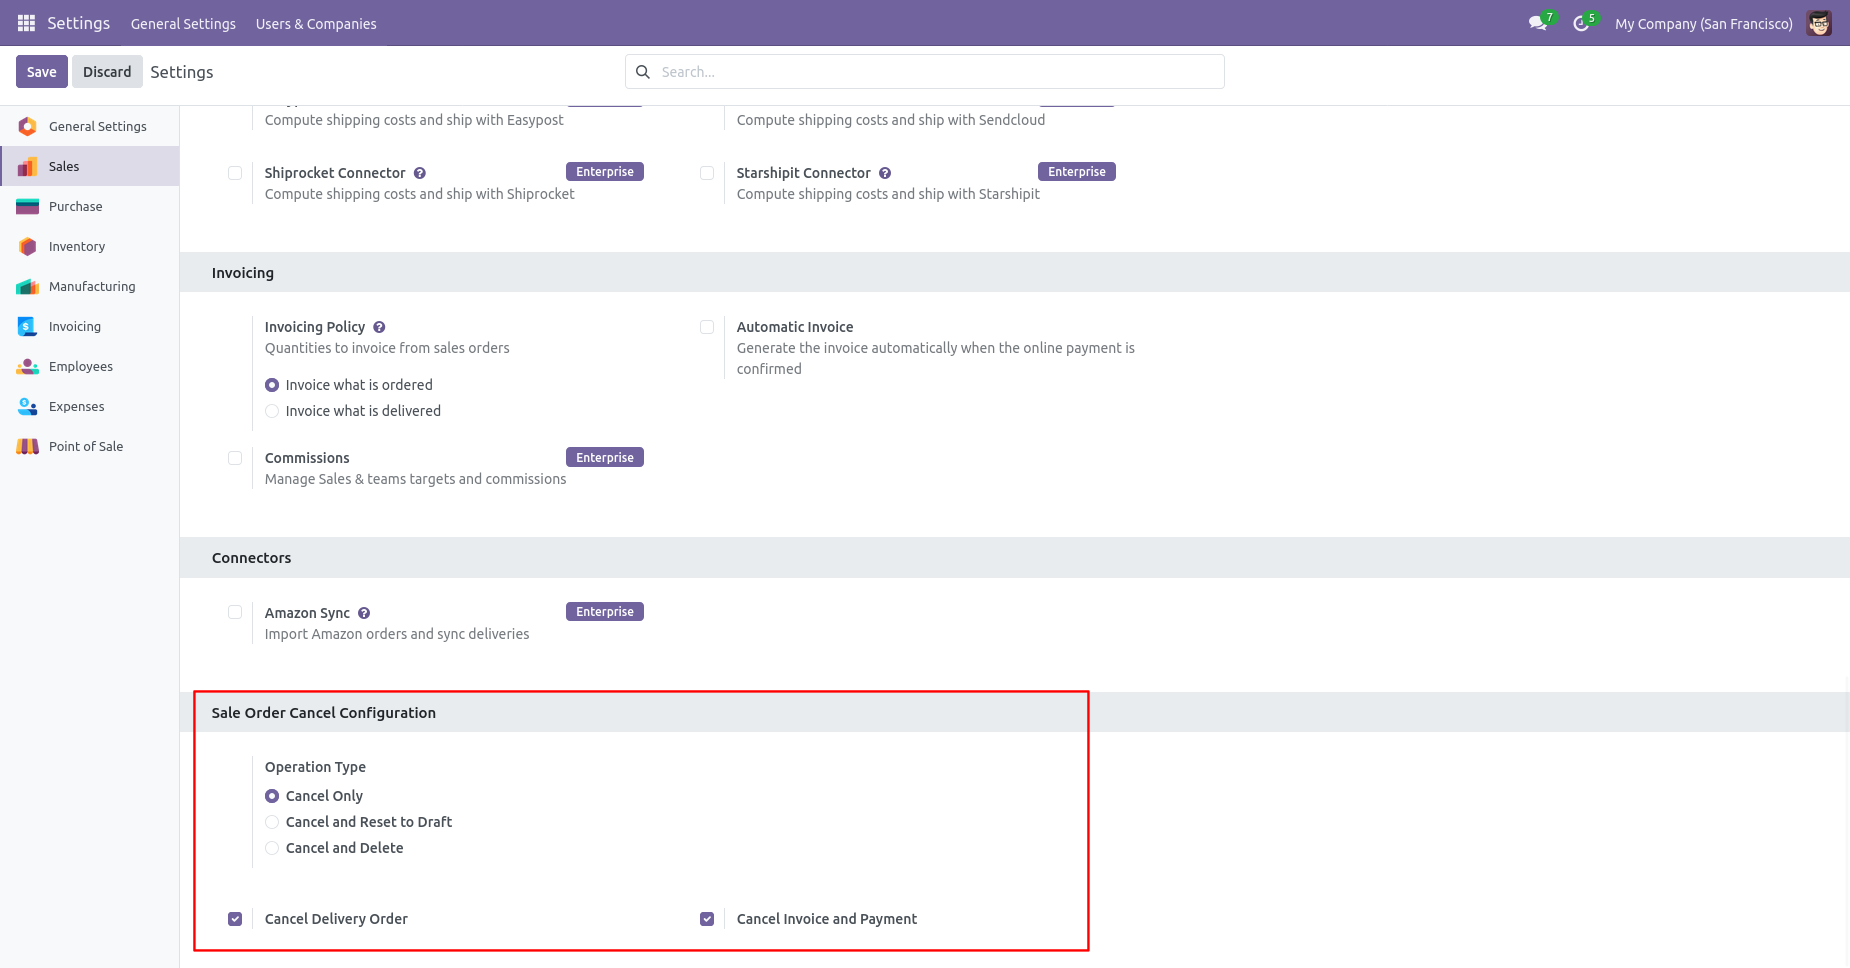Open the user avatar menu
Image resolution: width=1850 pixels, height=968 pixels.
click(1819, 23)
